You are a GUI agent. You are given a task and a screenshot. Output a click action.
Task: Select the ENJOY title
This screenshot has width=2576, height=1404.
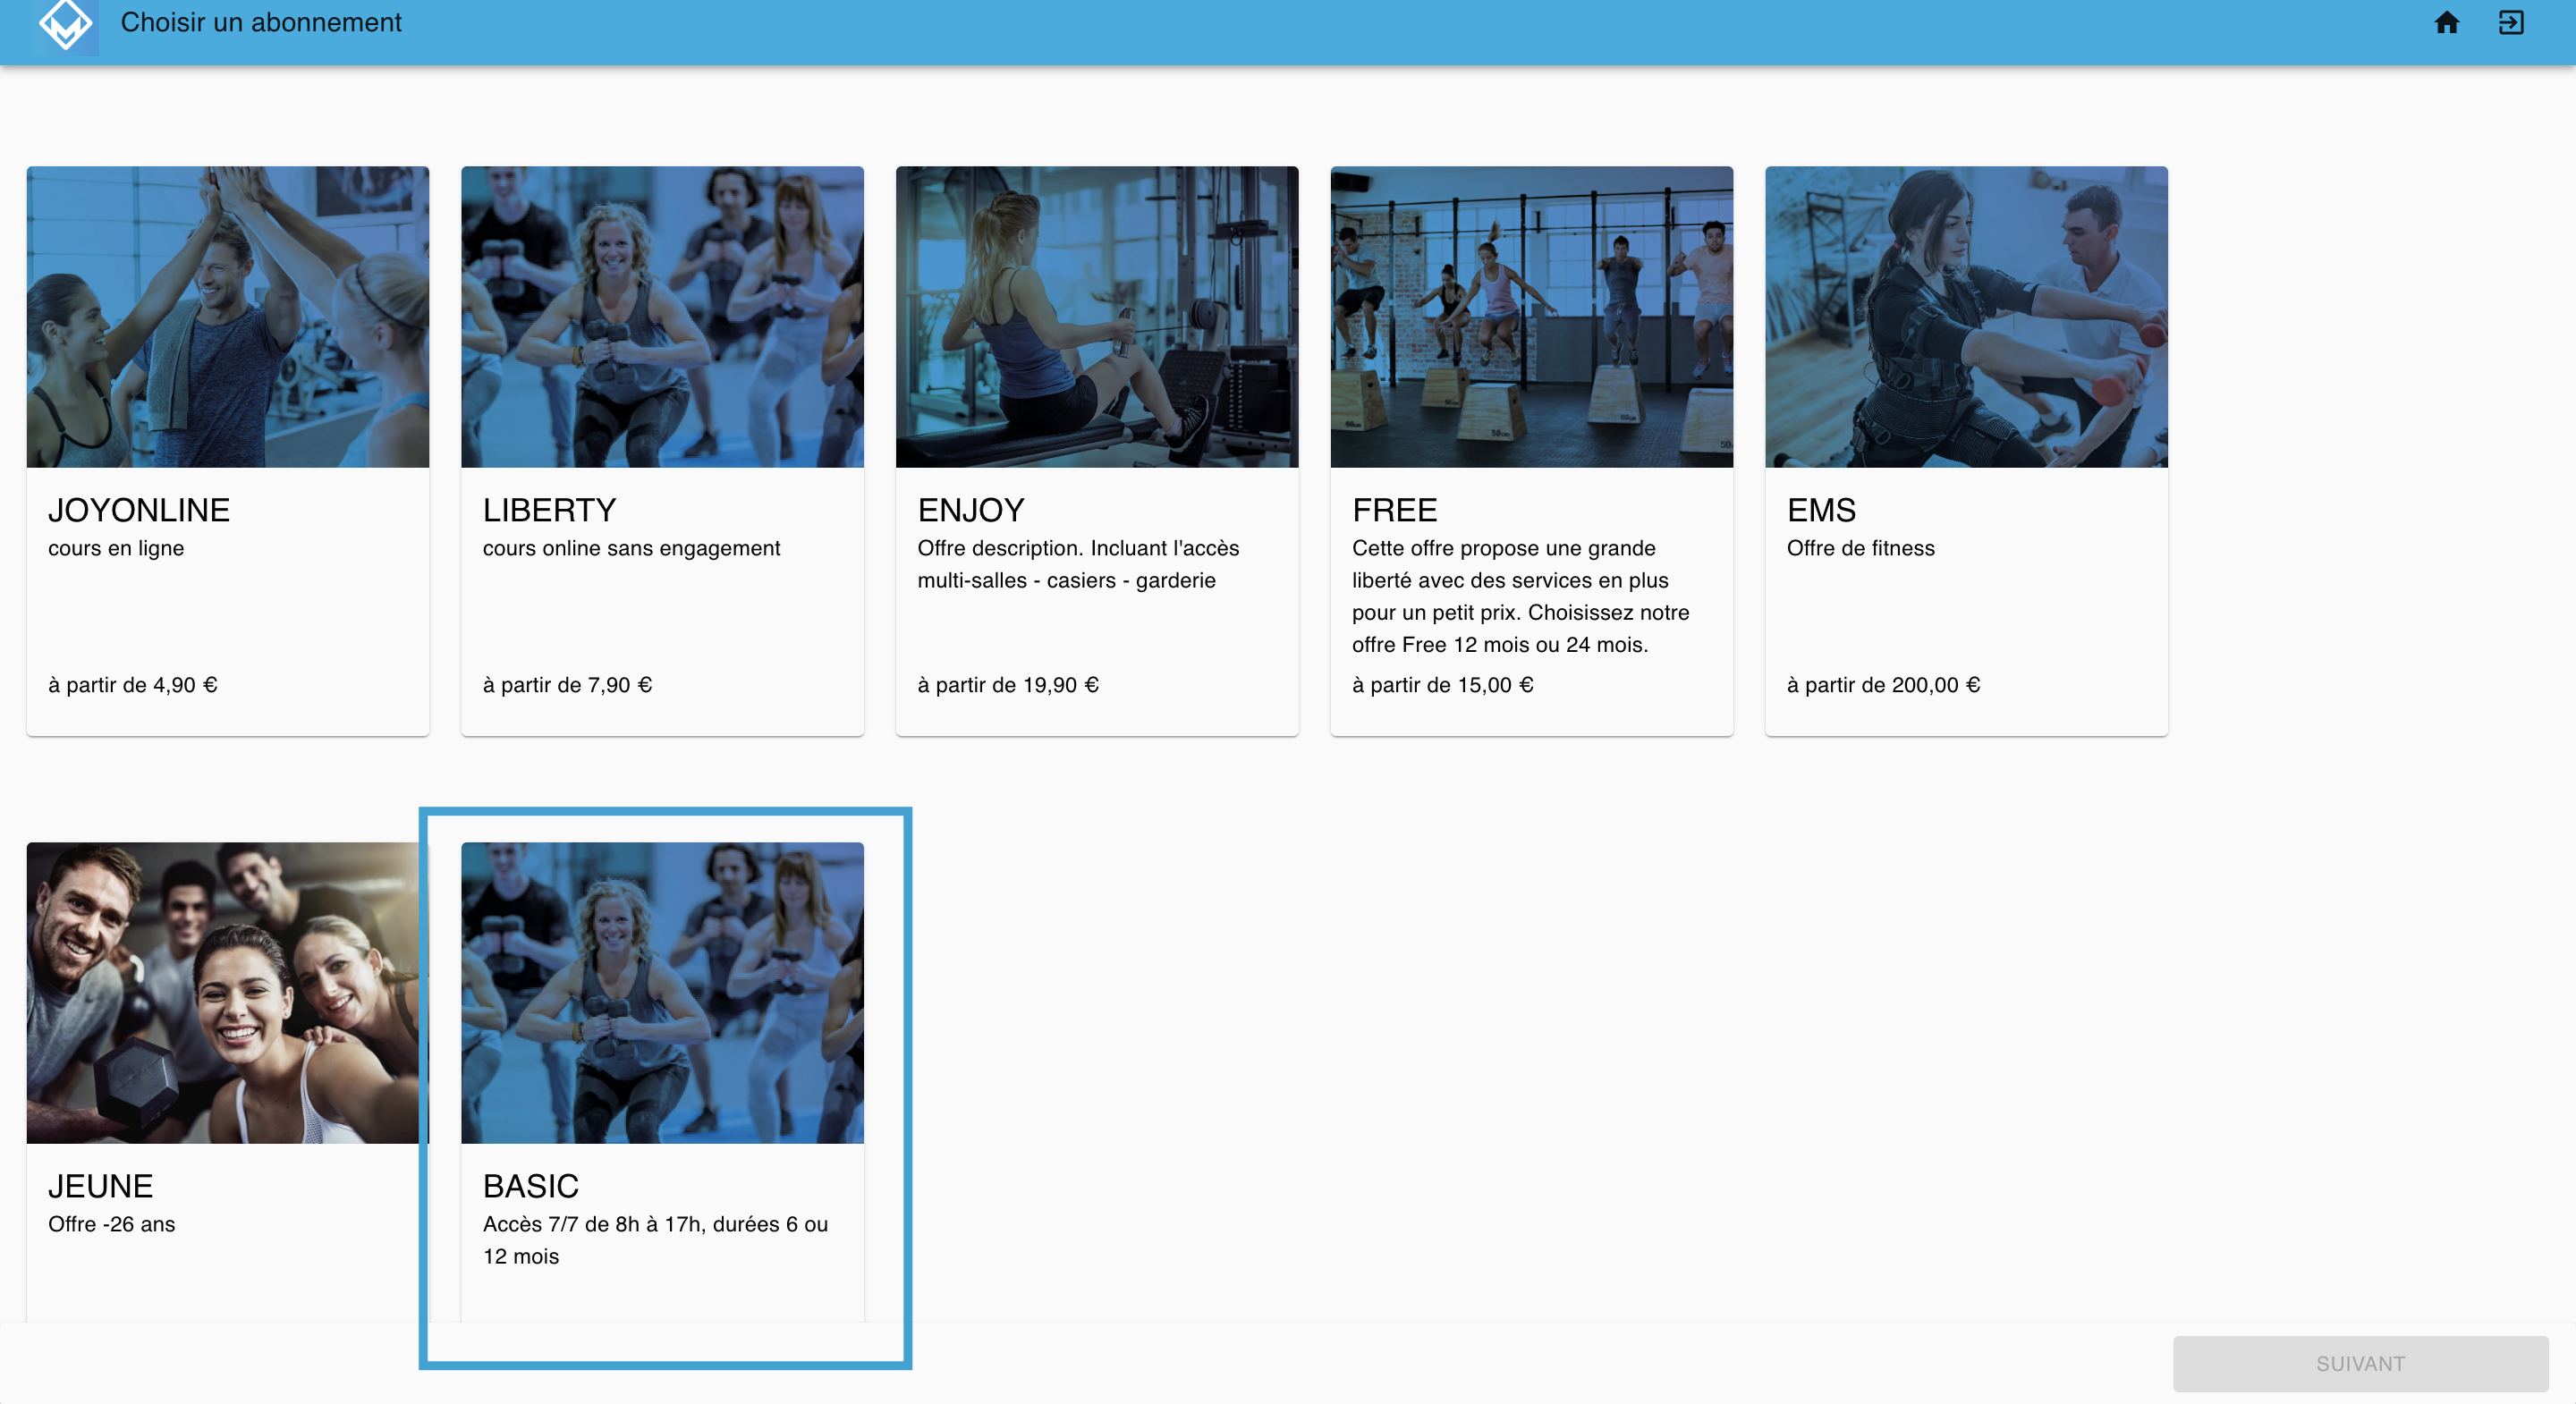tap(971, 510)
